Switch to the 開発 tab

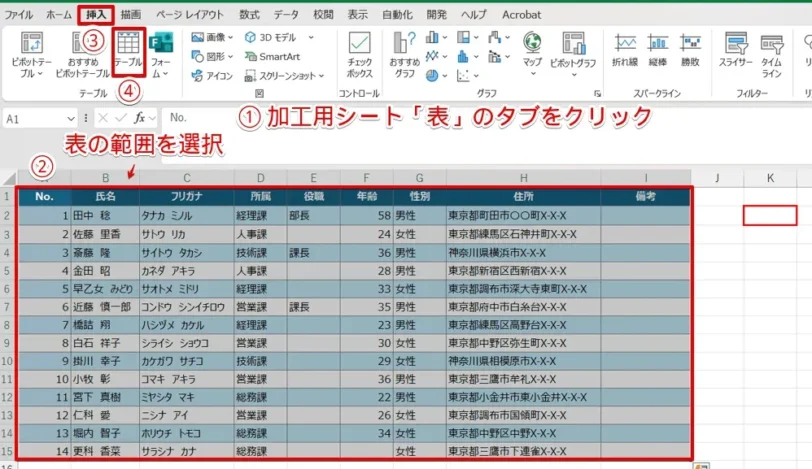coord(437,14)
